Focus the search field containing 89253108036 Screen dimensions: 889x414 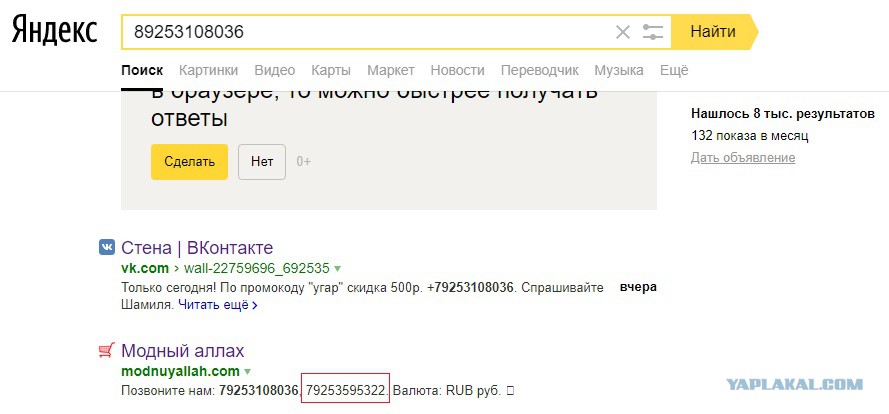tap(369, 32)
